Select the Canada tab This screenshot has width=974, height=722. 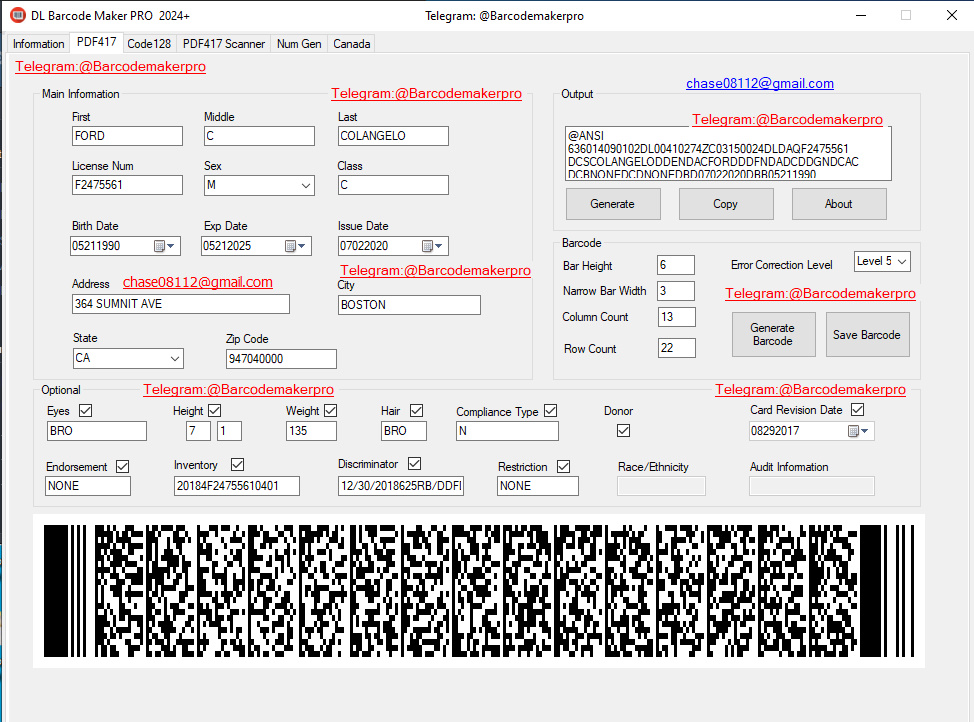click(x=352, y=44)
